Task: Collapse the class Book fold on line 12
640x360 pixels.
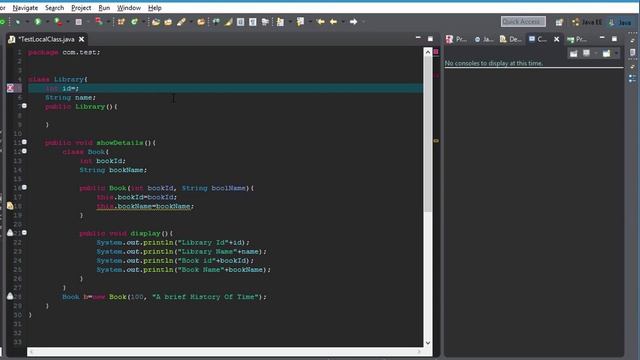Action: (24, 151)
